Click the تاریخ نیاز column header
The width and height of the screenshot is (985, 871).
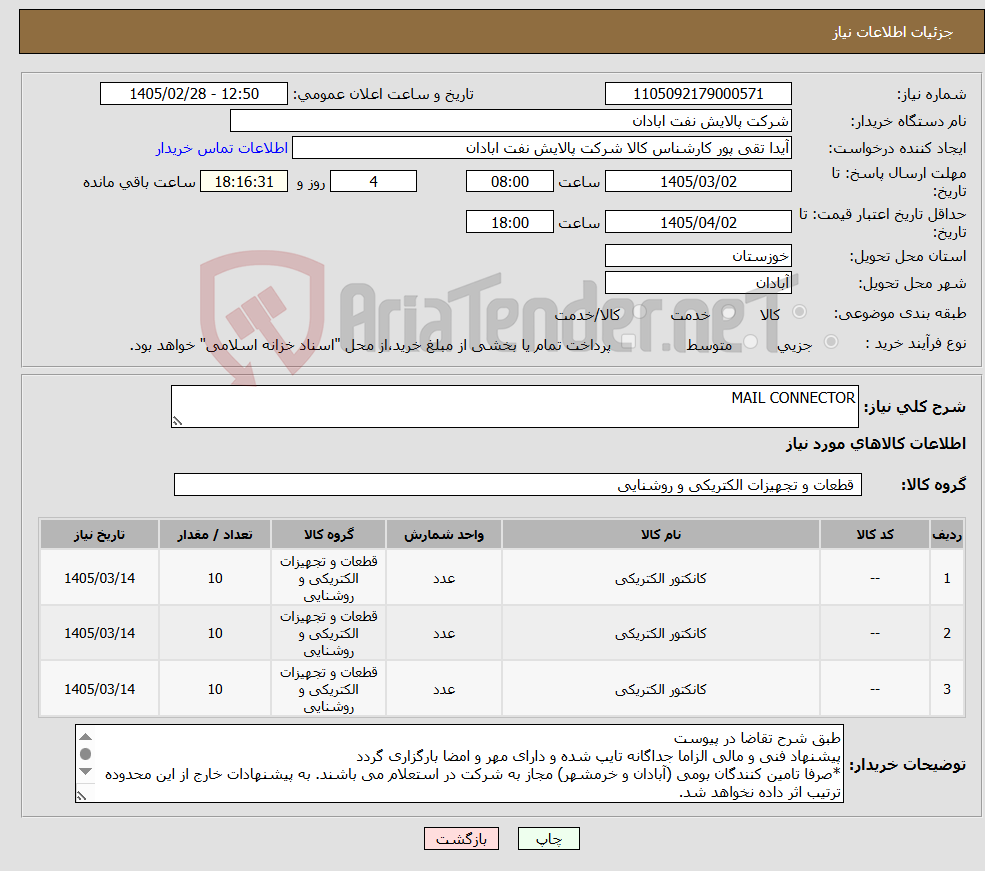tap(99, 534)
